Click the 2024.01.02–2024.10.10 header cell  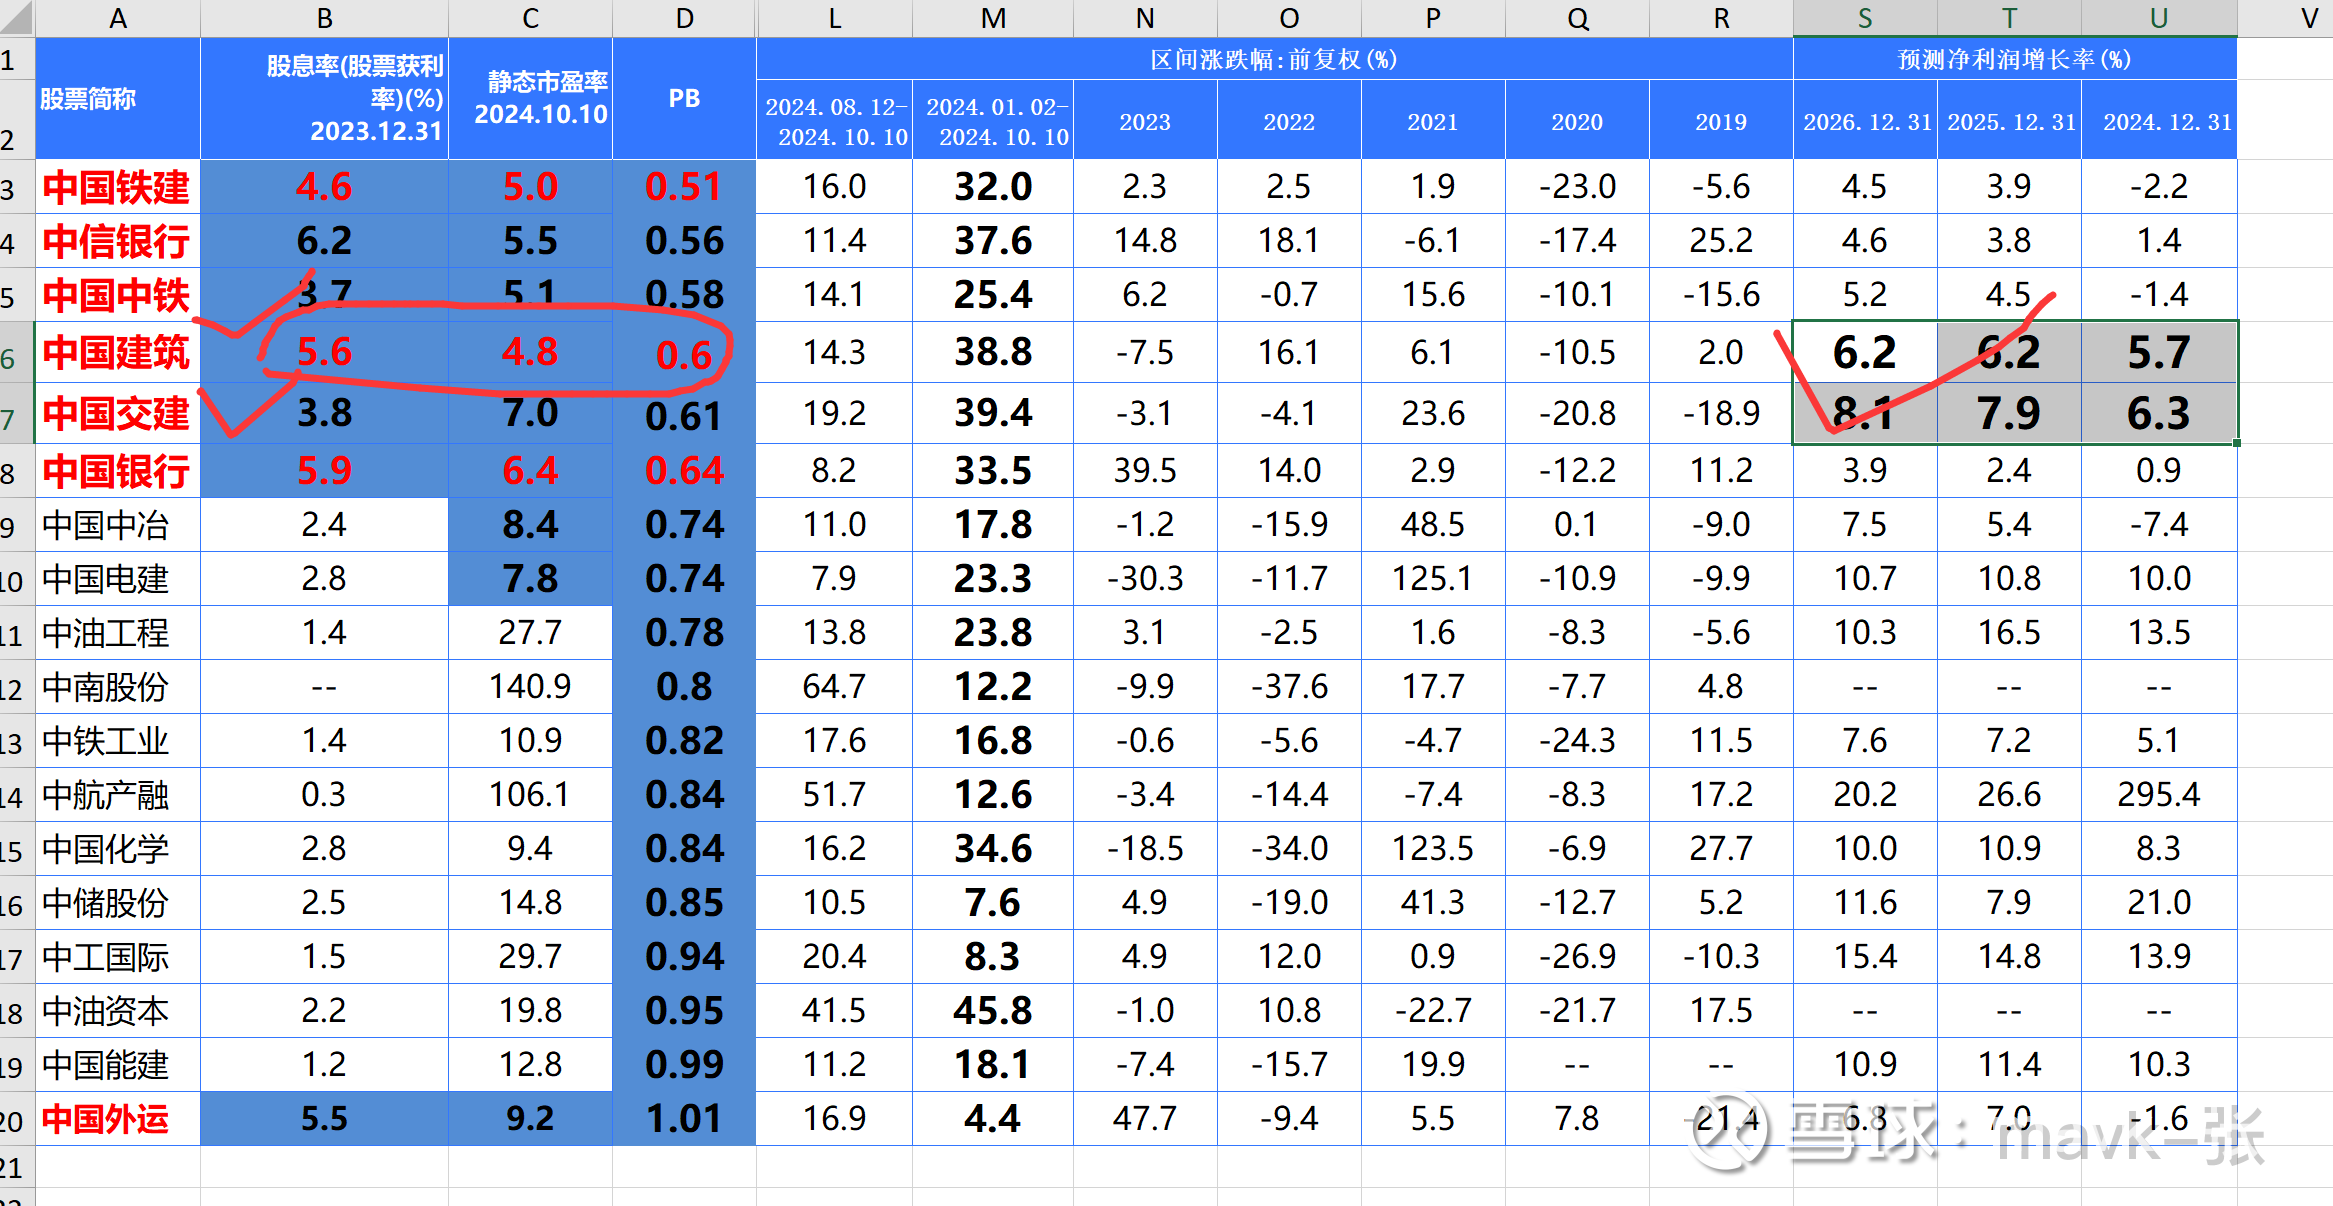[x=993, y=120]
